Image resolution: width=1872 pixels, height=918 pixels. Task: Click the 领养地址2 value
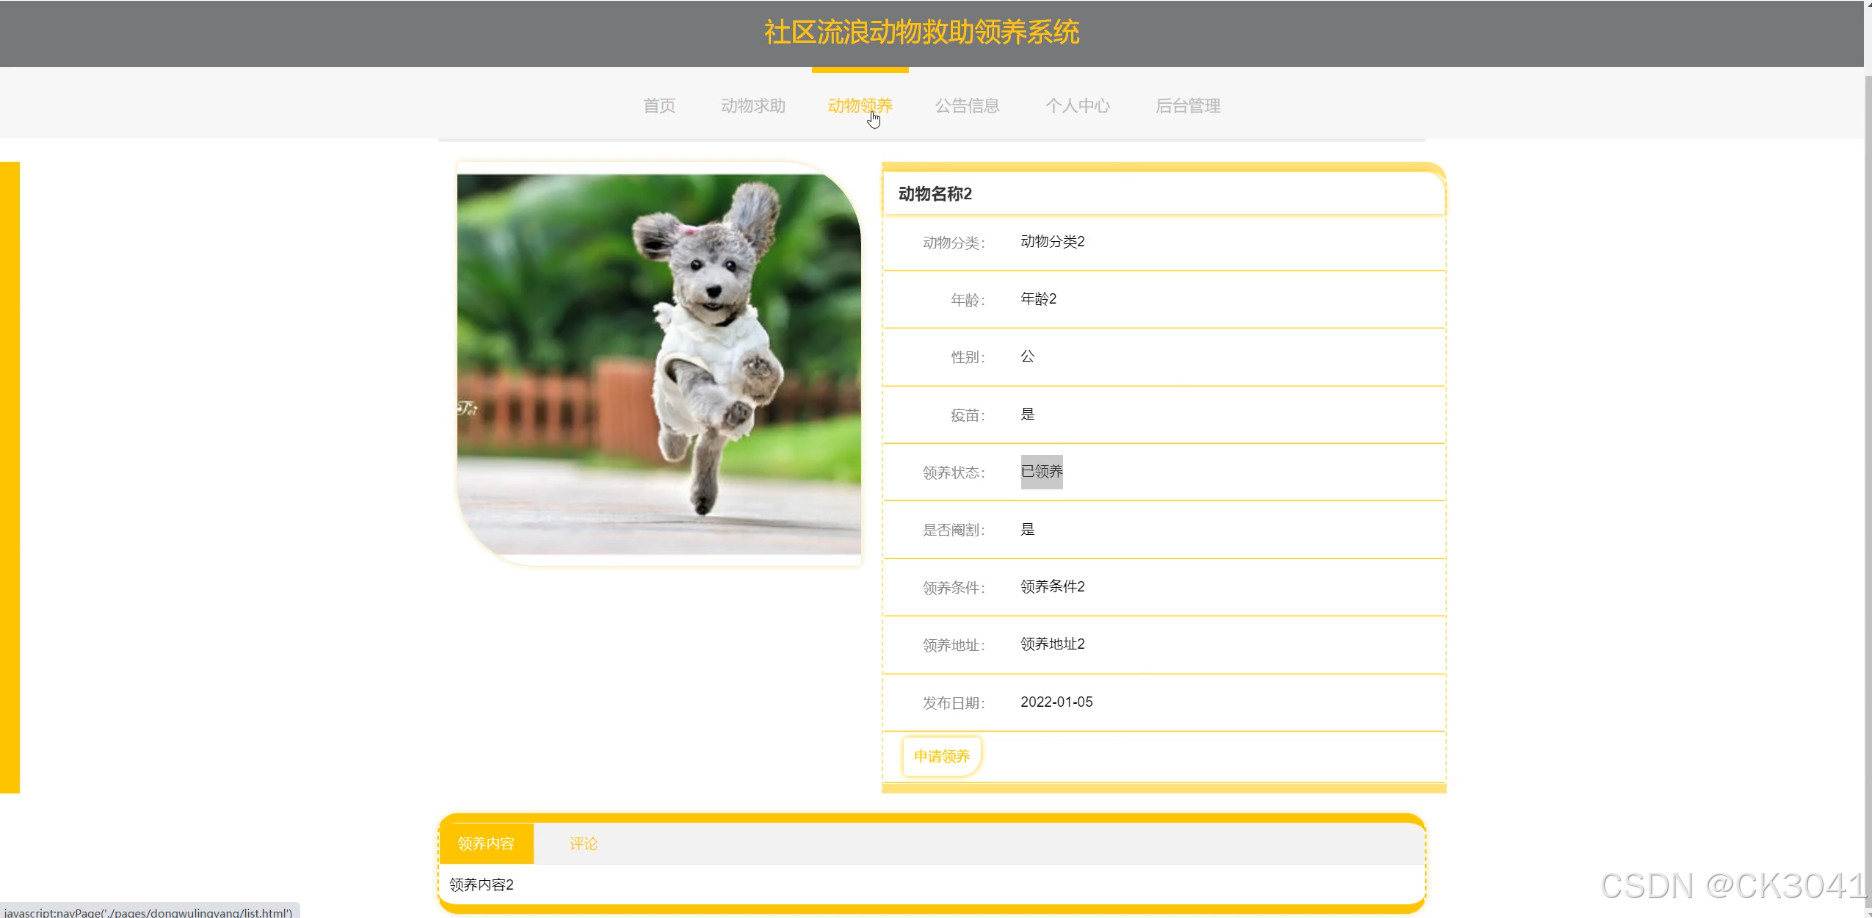(1052, 644)
